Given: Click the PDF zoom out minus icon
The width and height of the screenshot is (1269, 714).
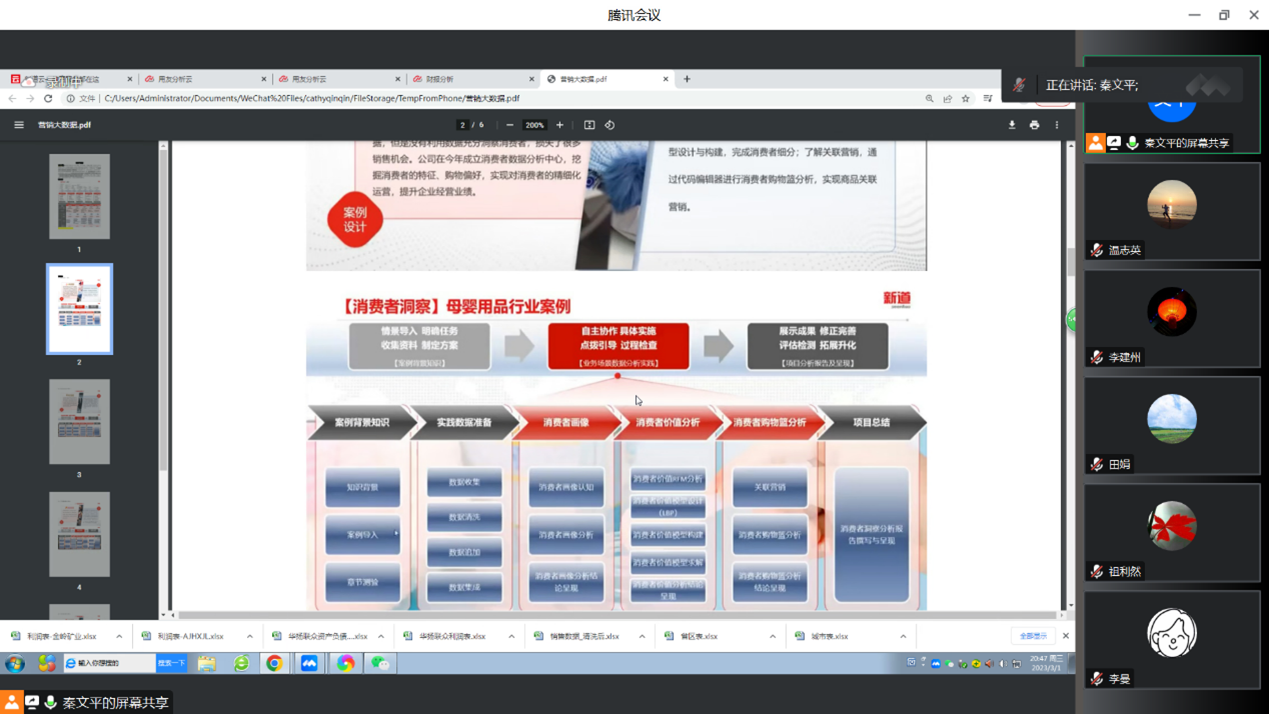Looking at the screenshot, I should pos(510,125).
